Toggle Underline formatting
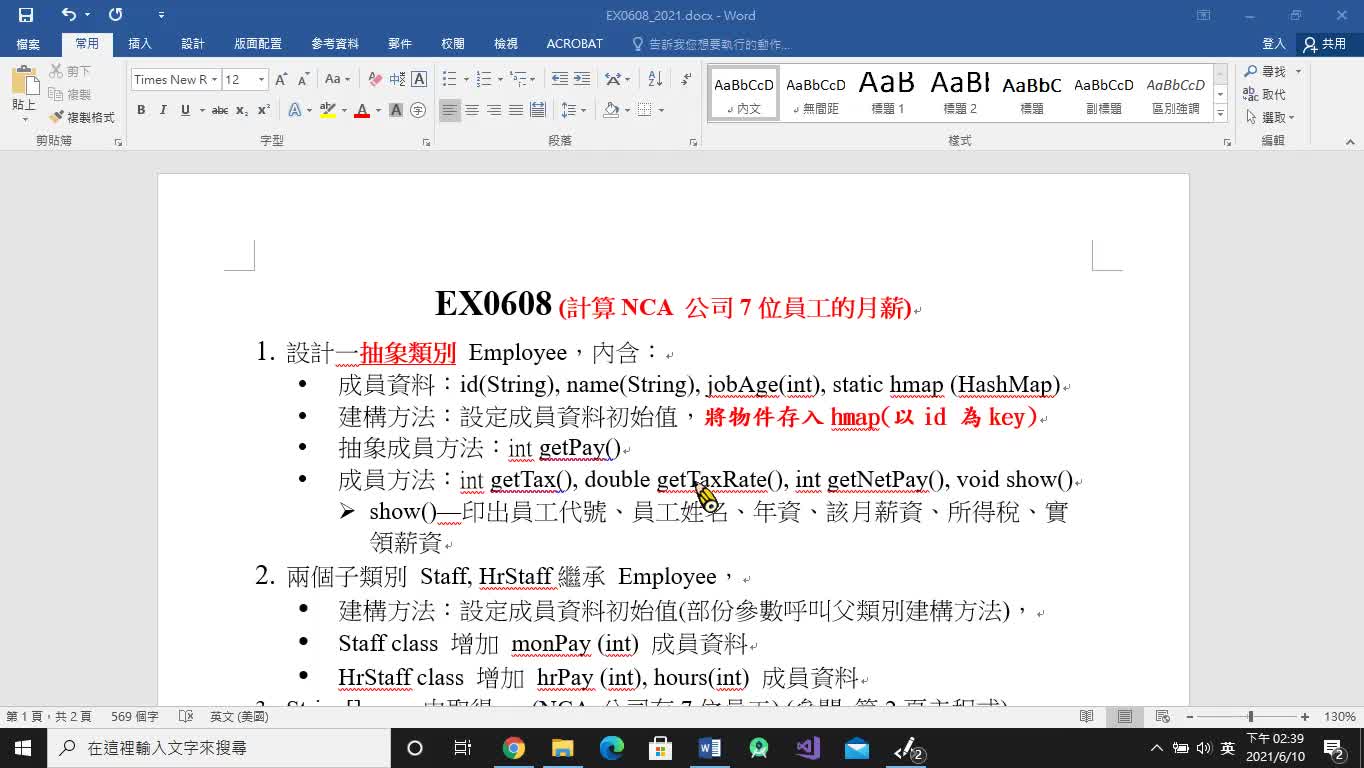Image resolution: width=1364 pixels, height=768 pixels. (185, 110)
